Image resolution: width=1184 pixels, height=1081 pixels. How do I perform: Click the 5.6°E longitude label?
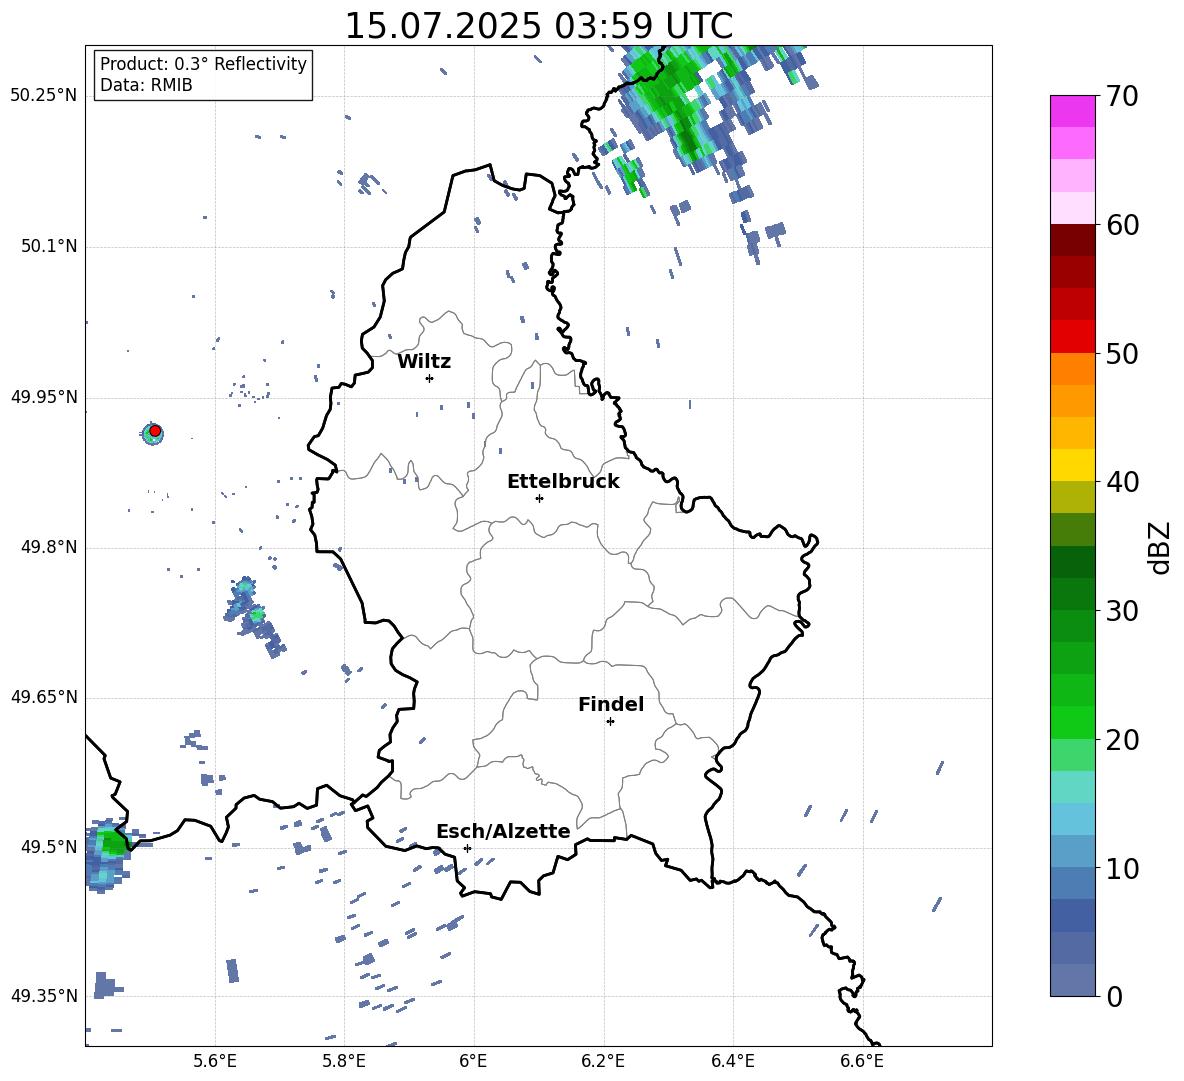pyautogui.click(x=215, y=1061)
